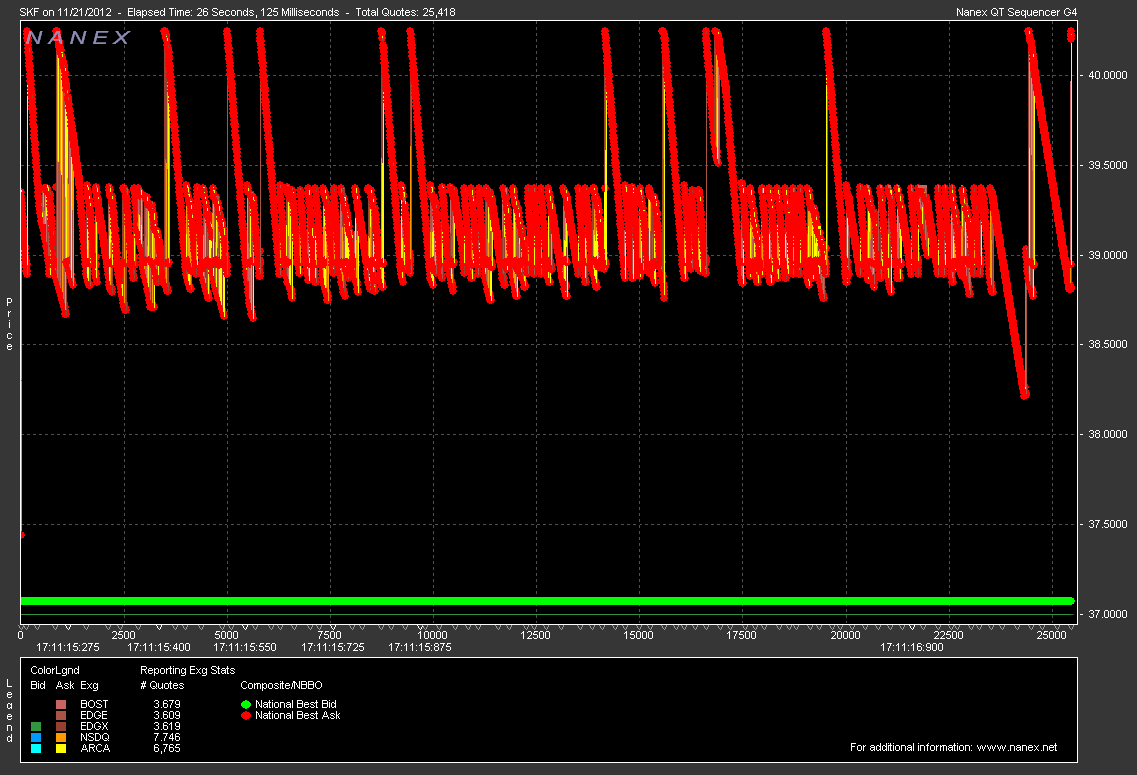Click the EDGE Ask color swatch
This screenshot has width=1137, height=775.
coord(61,715)
